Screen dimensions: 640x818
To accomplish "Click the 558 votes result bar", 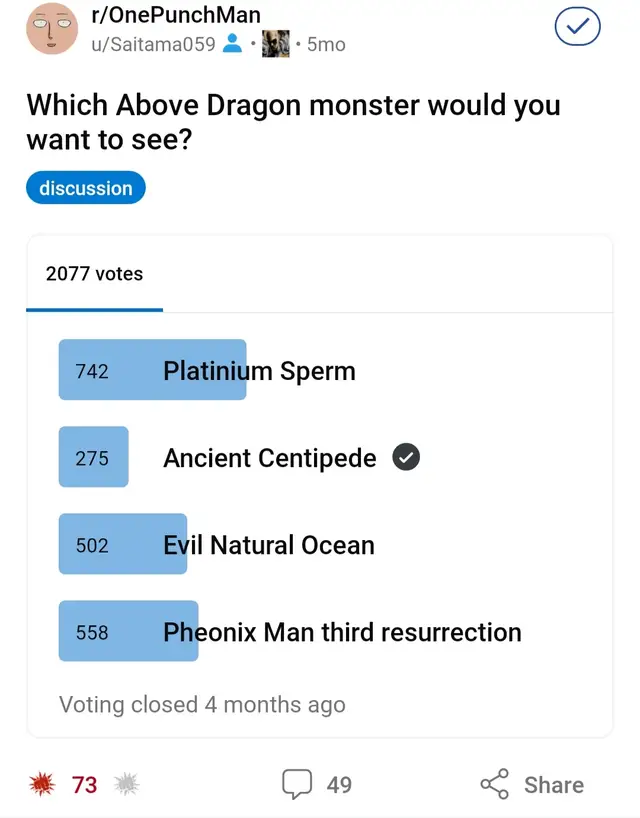I will point(128,632).
